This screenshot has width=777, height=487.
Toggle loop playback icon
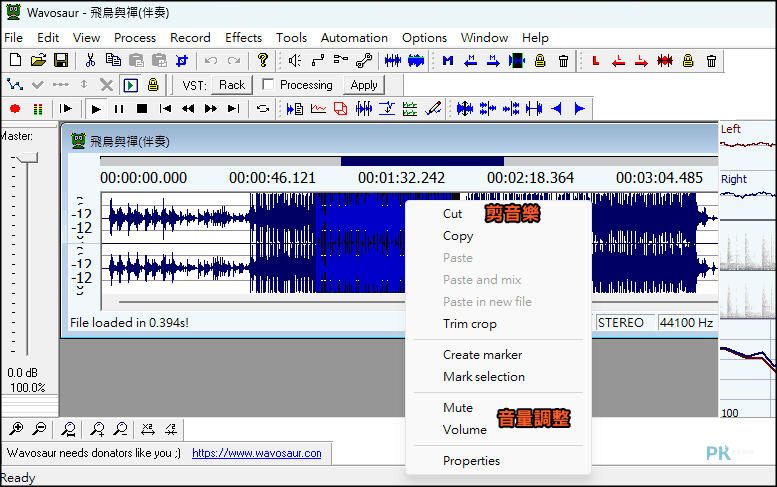(x=263, y=108)
